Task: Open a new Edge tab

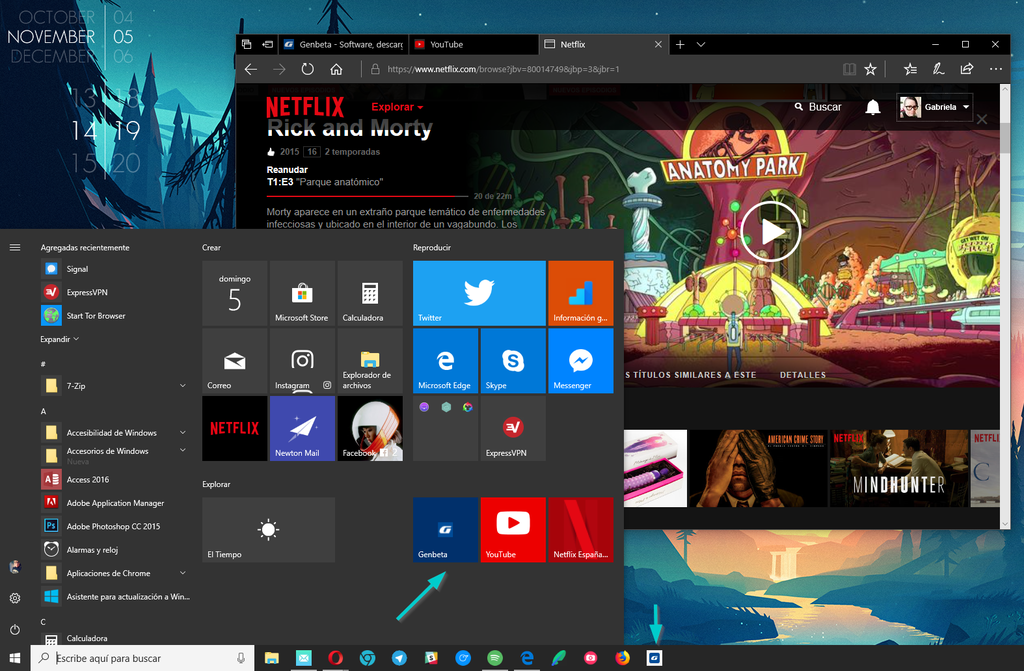Action: point(680,44)
